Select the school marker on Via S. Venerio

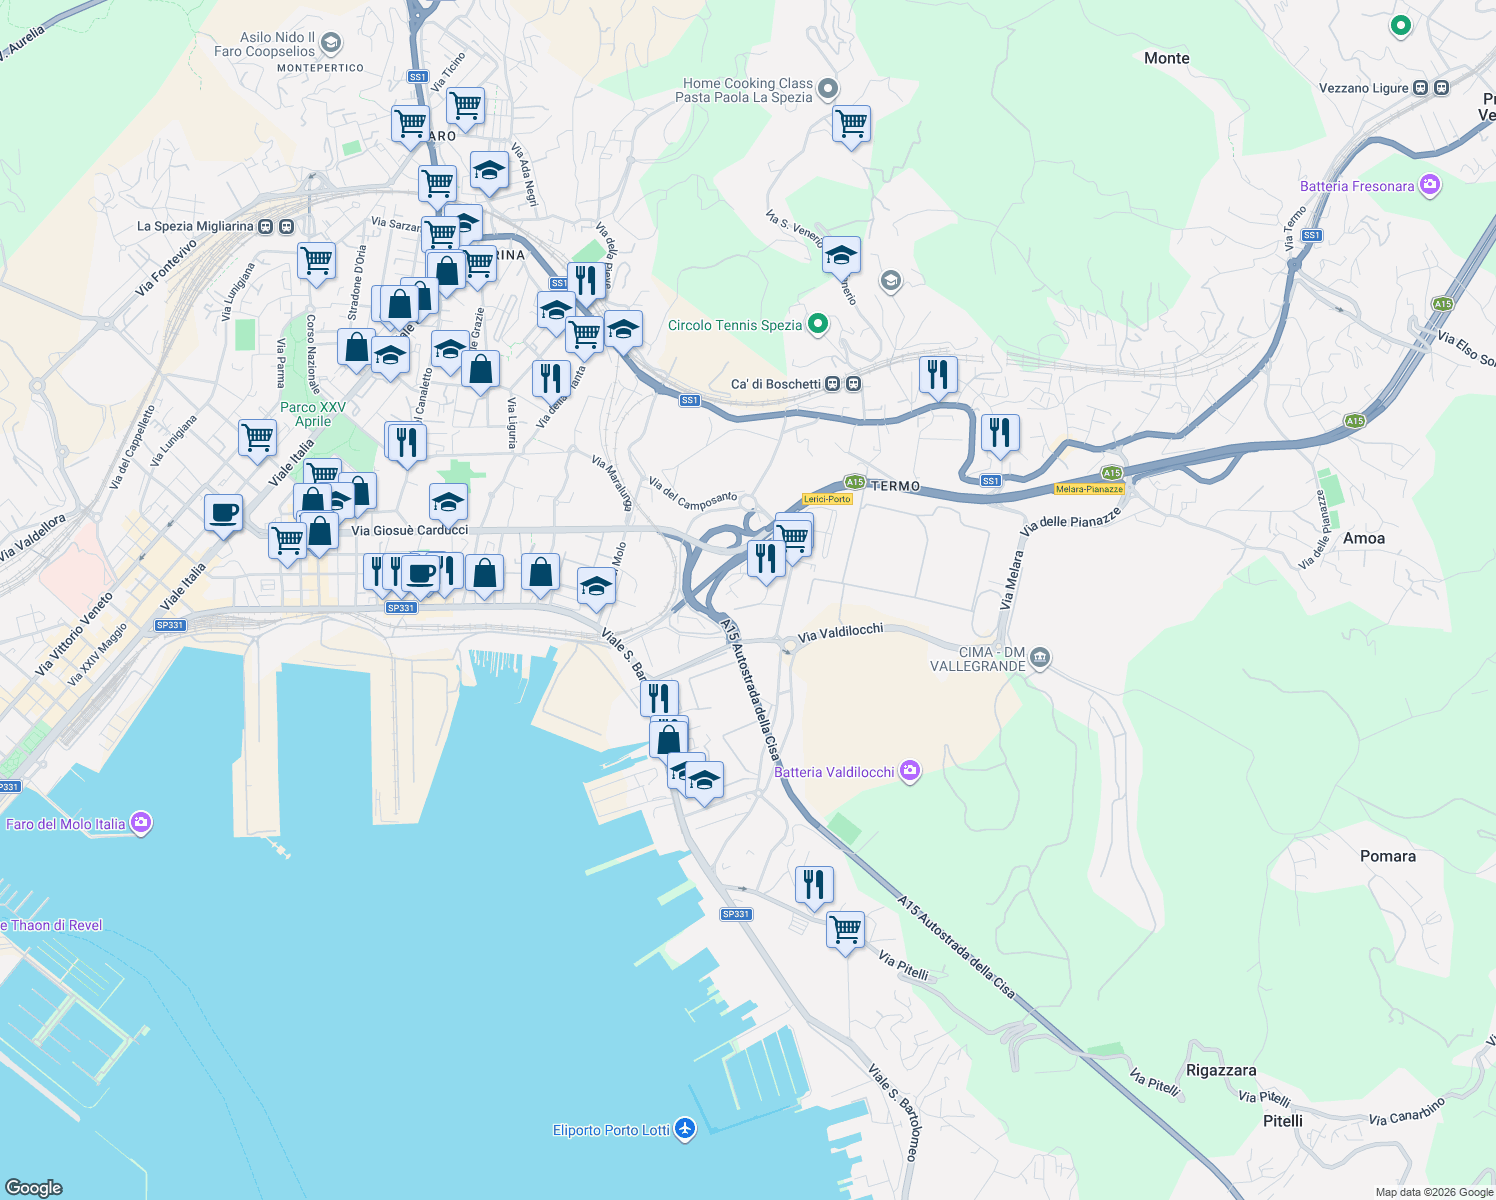click(841, 257)
